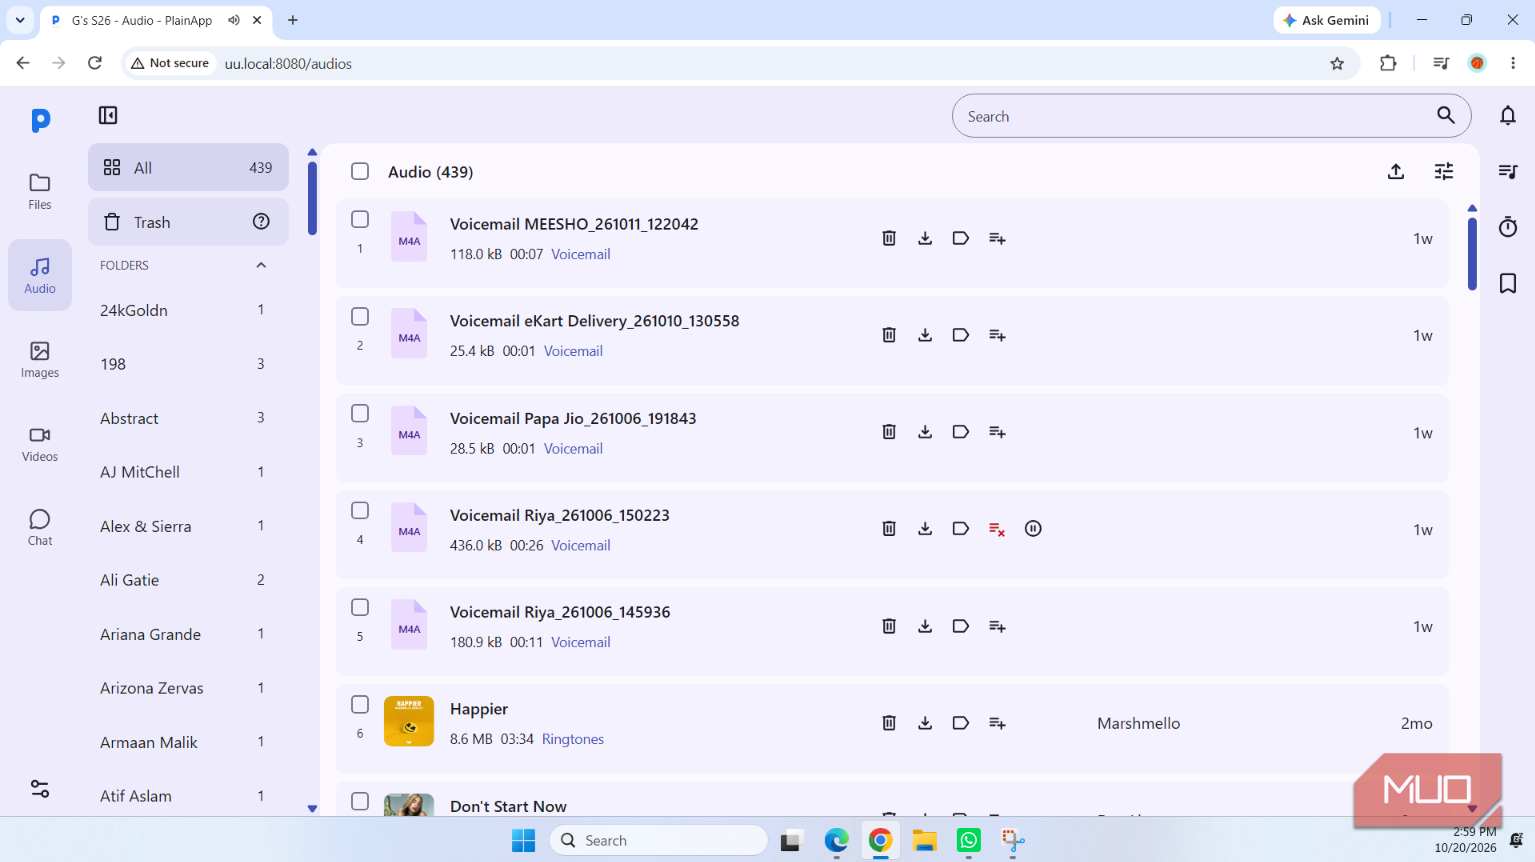Open app settings sliders icon at bottom left
The image size is (1535, 862).
(40, 789)
